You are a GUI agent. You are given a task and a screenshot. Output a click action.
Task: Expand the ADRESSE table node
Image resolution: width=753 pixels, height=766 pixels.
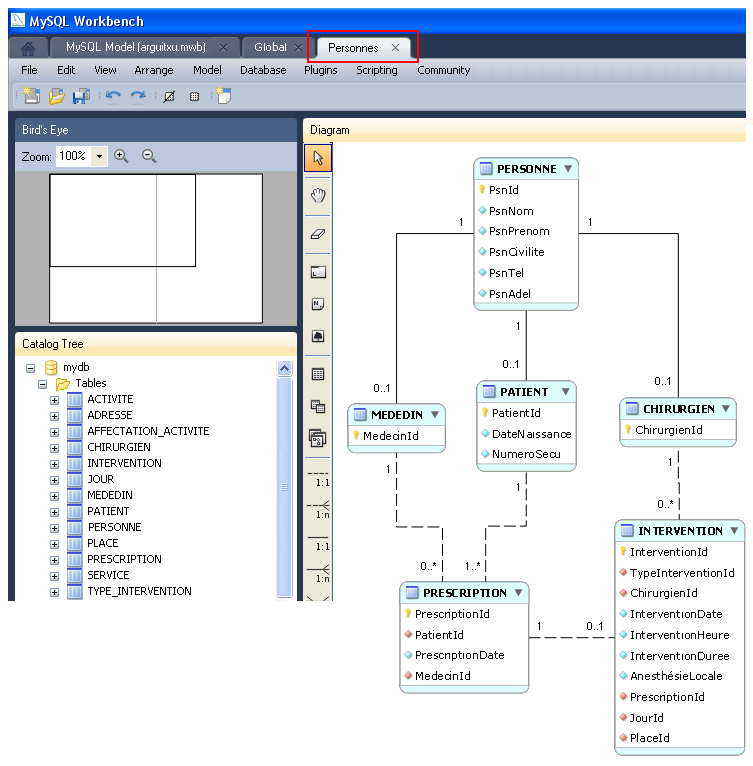(54, 416)
